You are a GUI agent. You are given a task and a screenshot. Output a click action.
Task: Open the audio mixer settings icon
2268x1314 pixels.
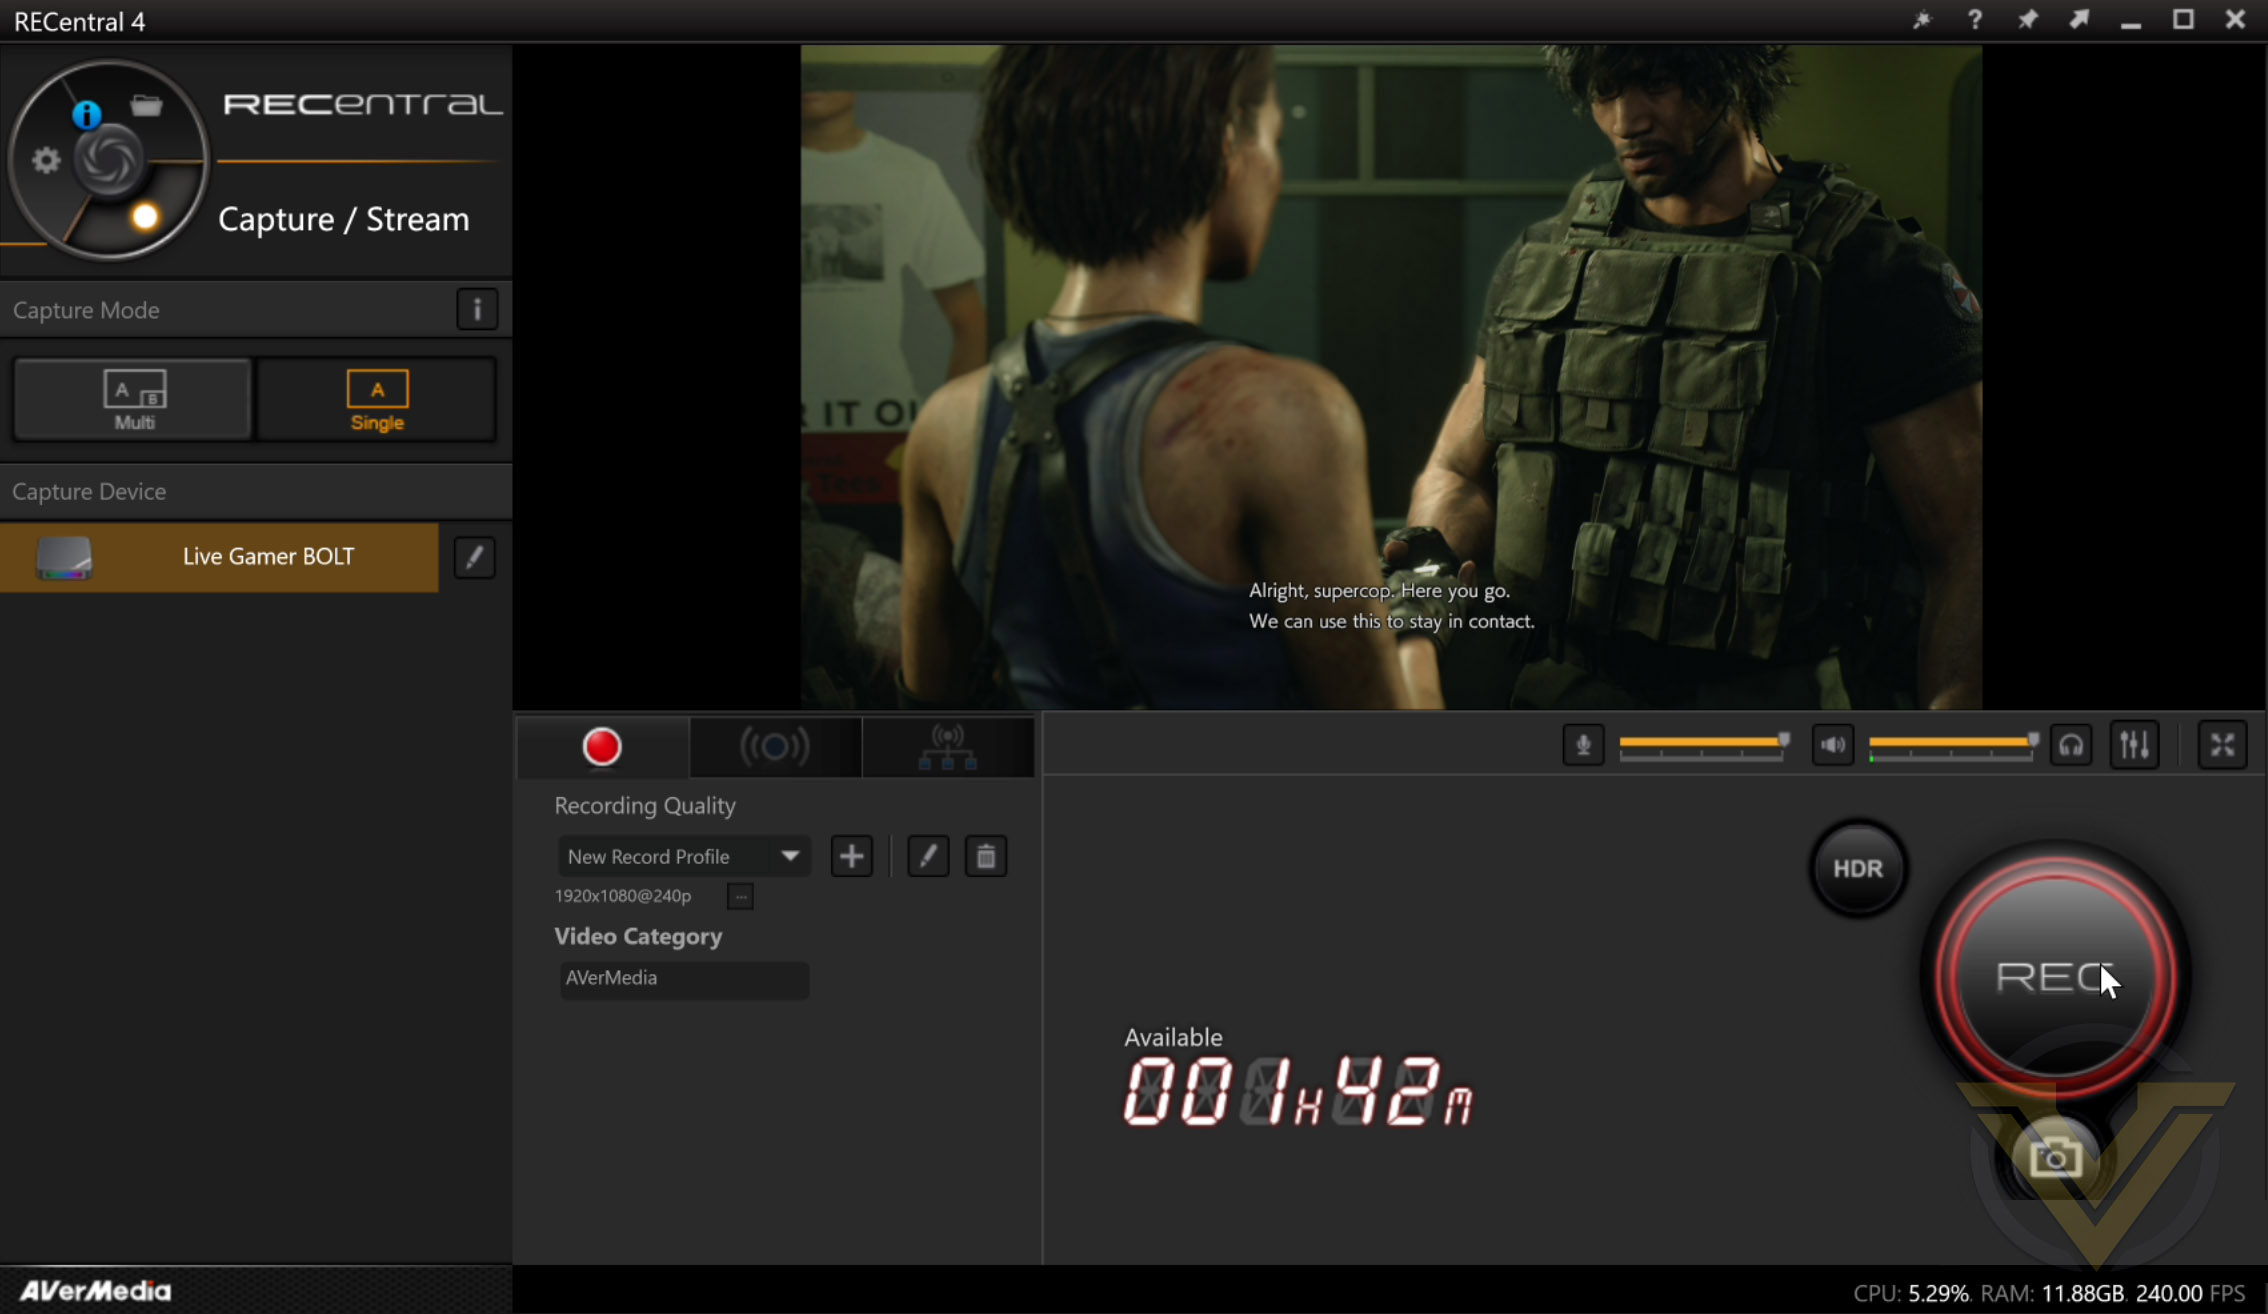tap(2134, 745)
